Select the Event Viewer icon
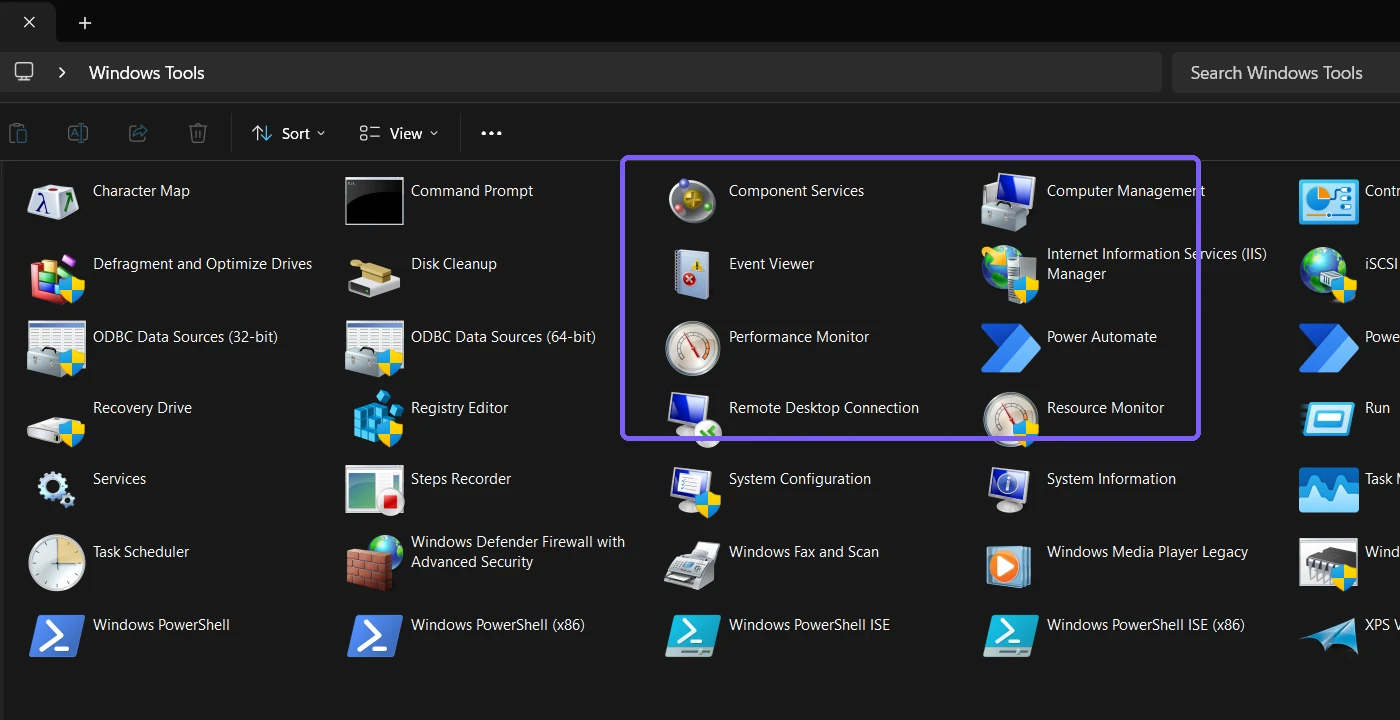The image size is (1400, 720). 692,274
